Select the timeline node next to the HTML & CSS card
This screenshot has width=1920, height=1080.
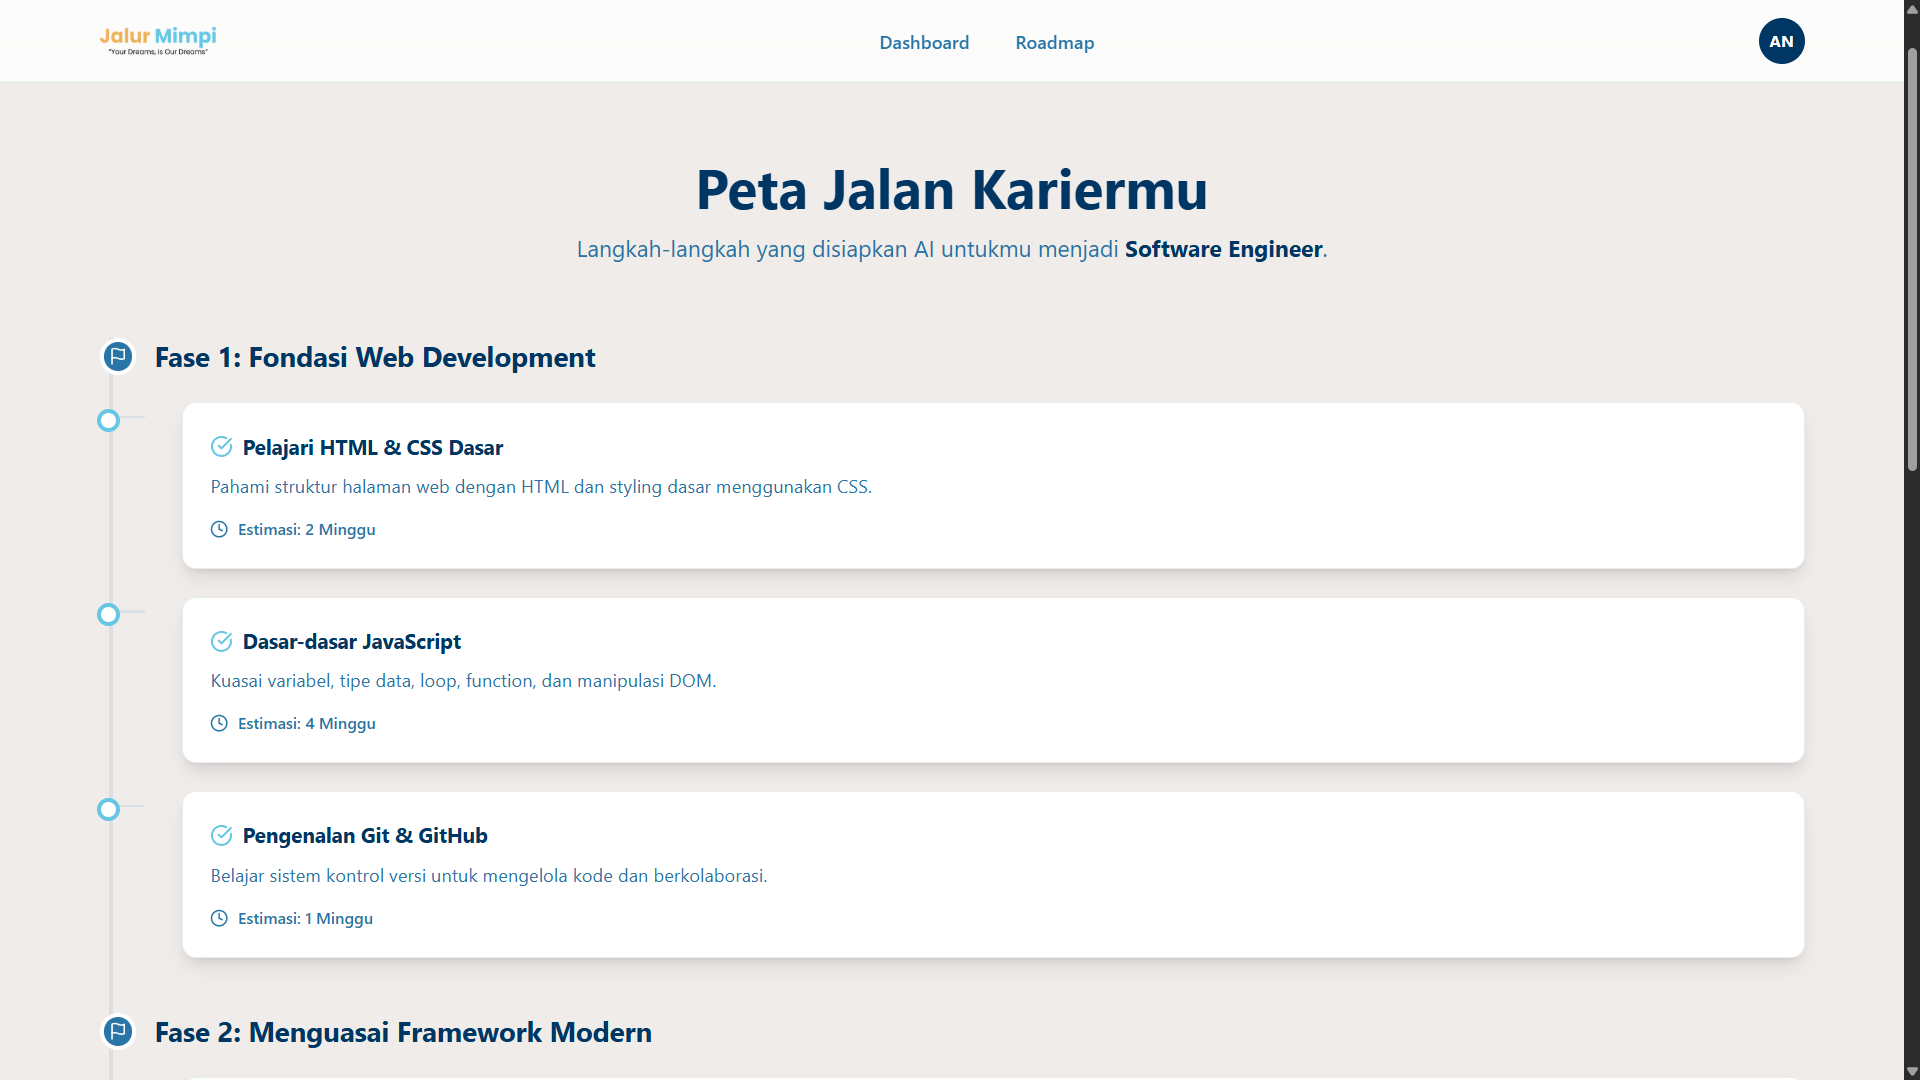coord(108,420)
